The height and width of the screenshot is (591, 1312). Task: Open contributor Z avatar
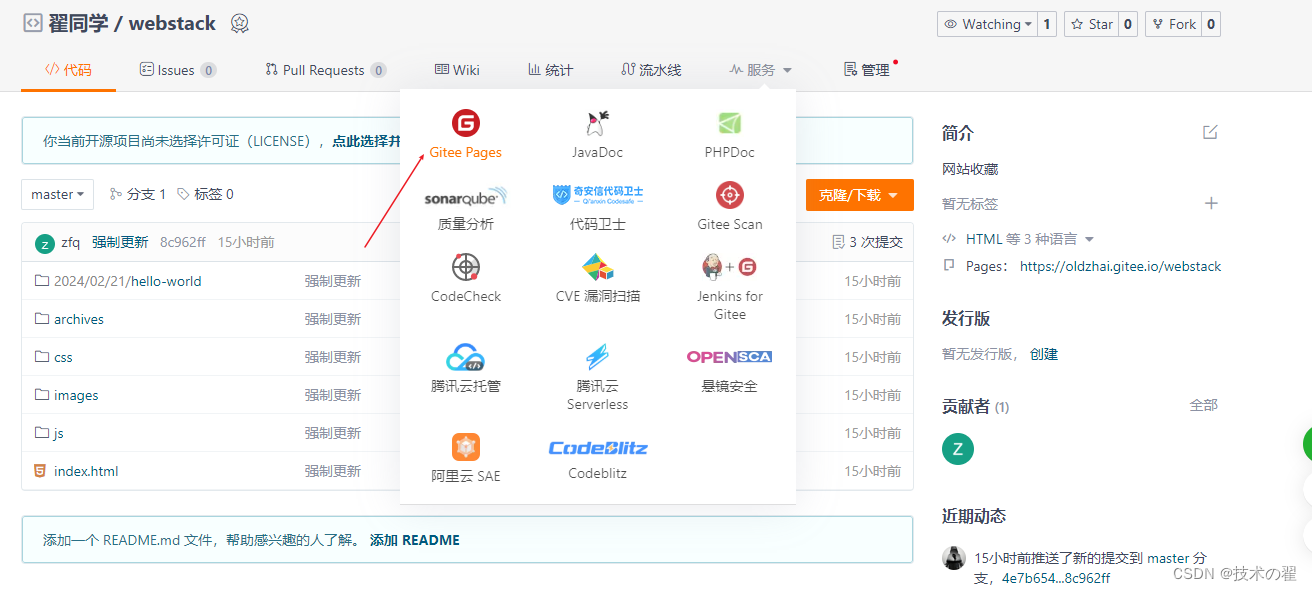(x=958, y=449)
